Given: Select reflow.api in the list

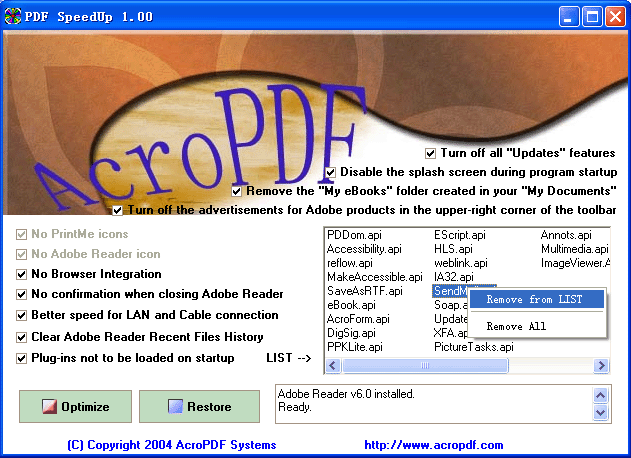Looking at the screenshot, I should [x=350, y=263].
